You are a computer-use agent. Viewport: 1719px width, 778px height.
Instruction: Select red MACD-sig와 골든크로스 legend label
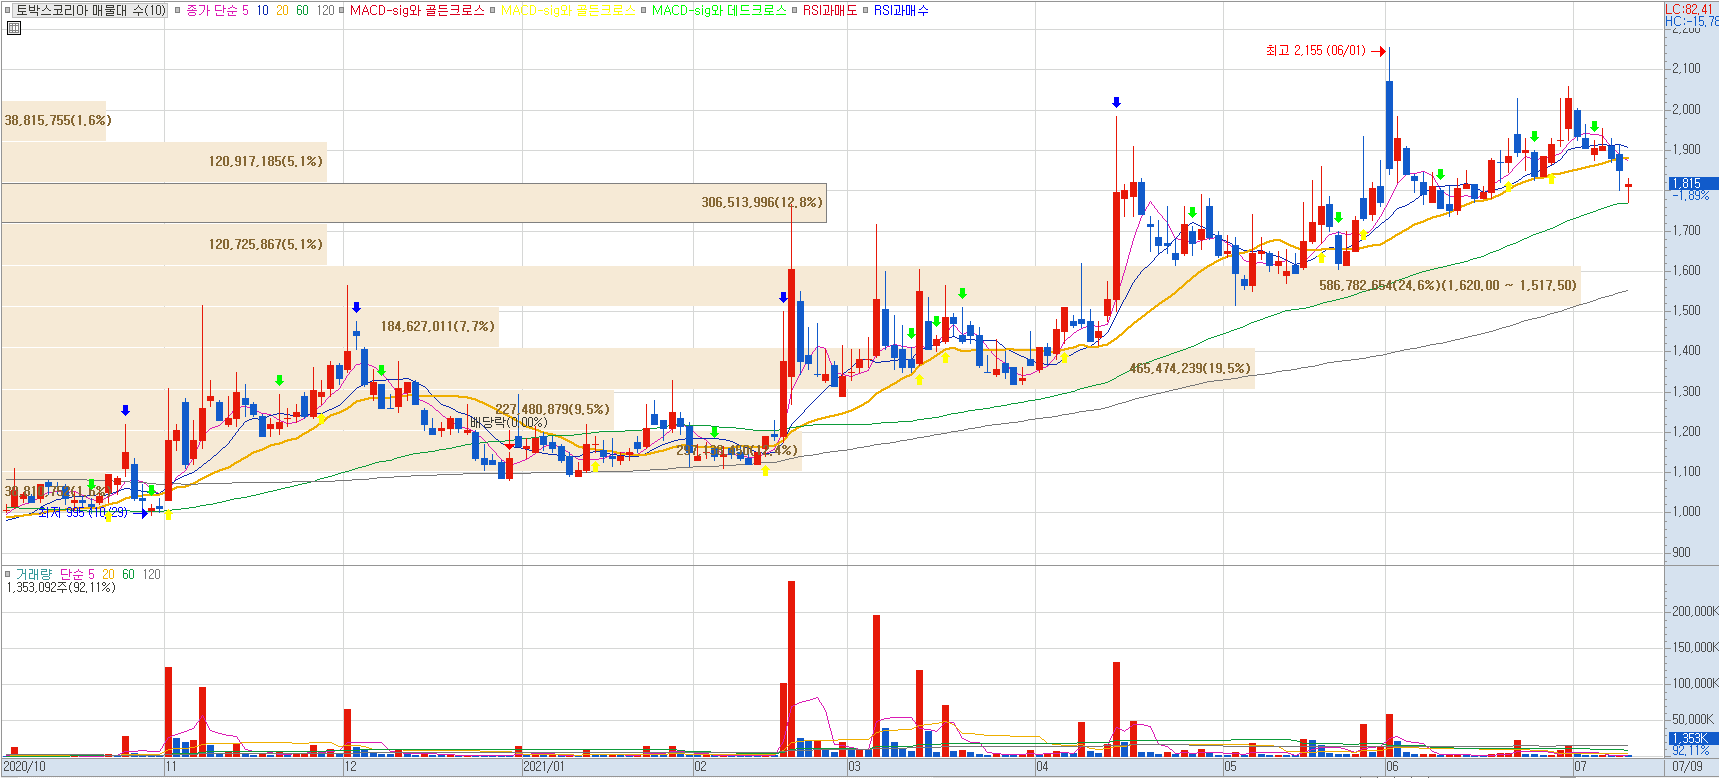coord(417,10)
